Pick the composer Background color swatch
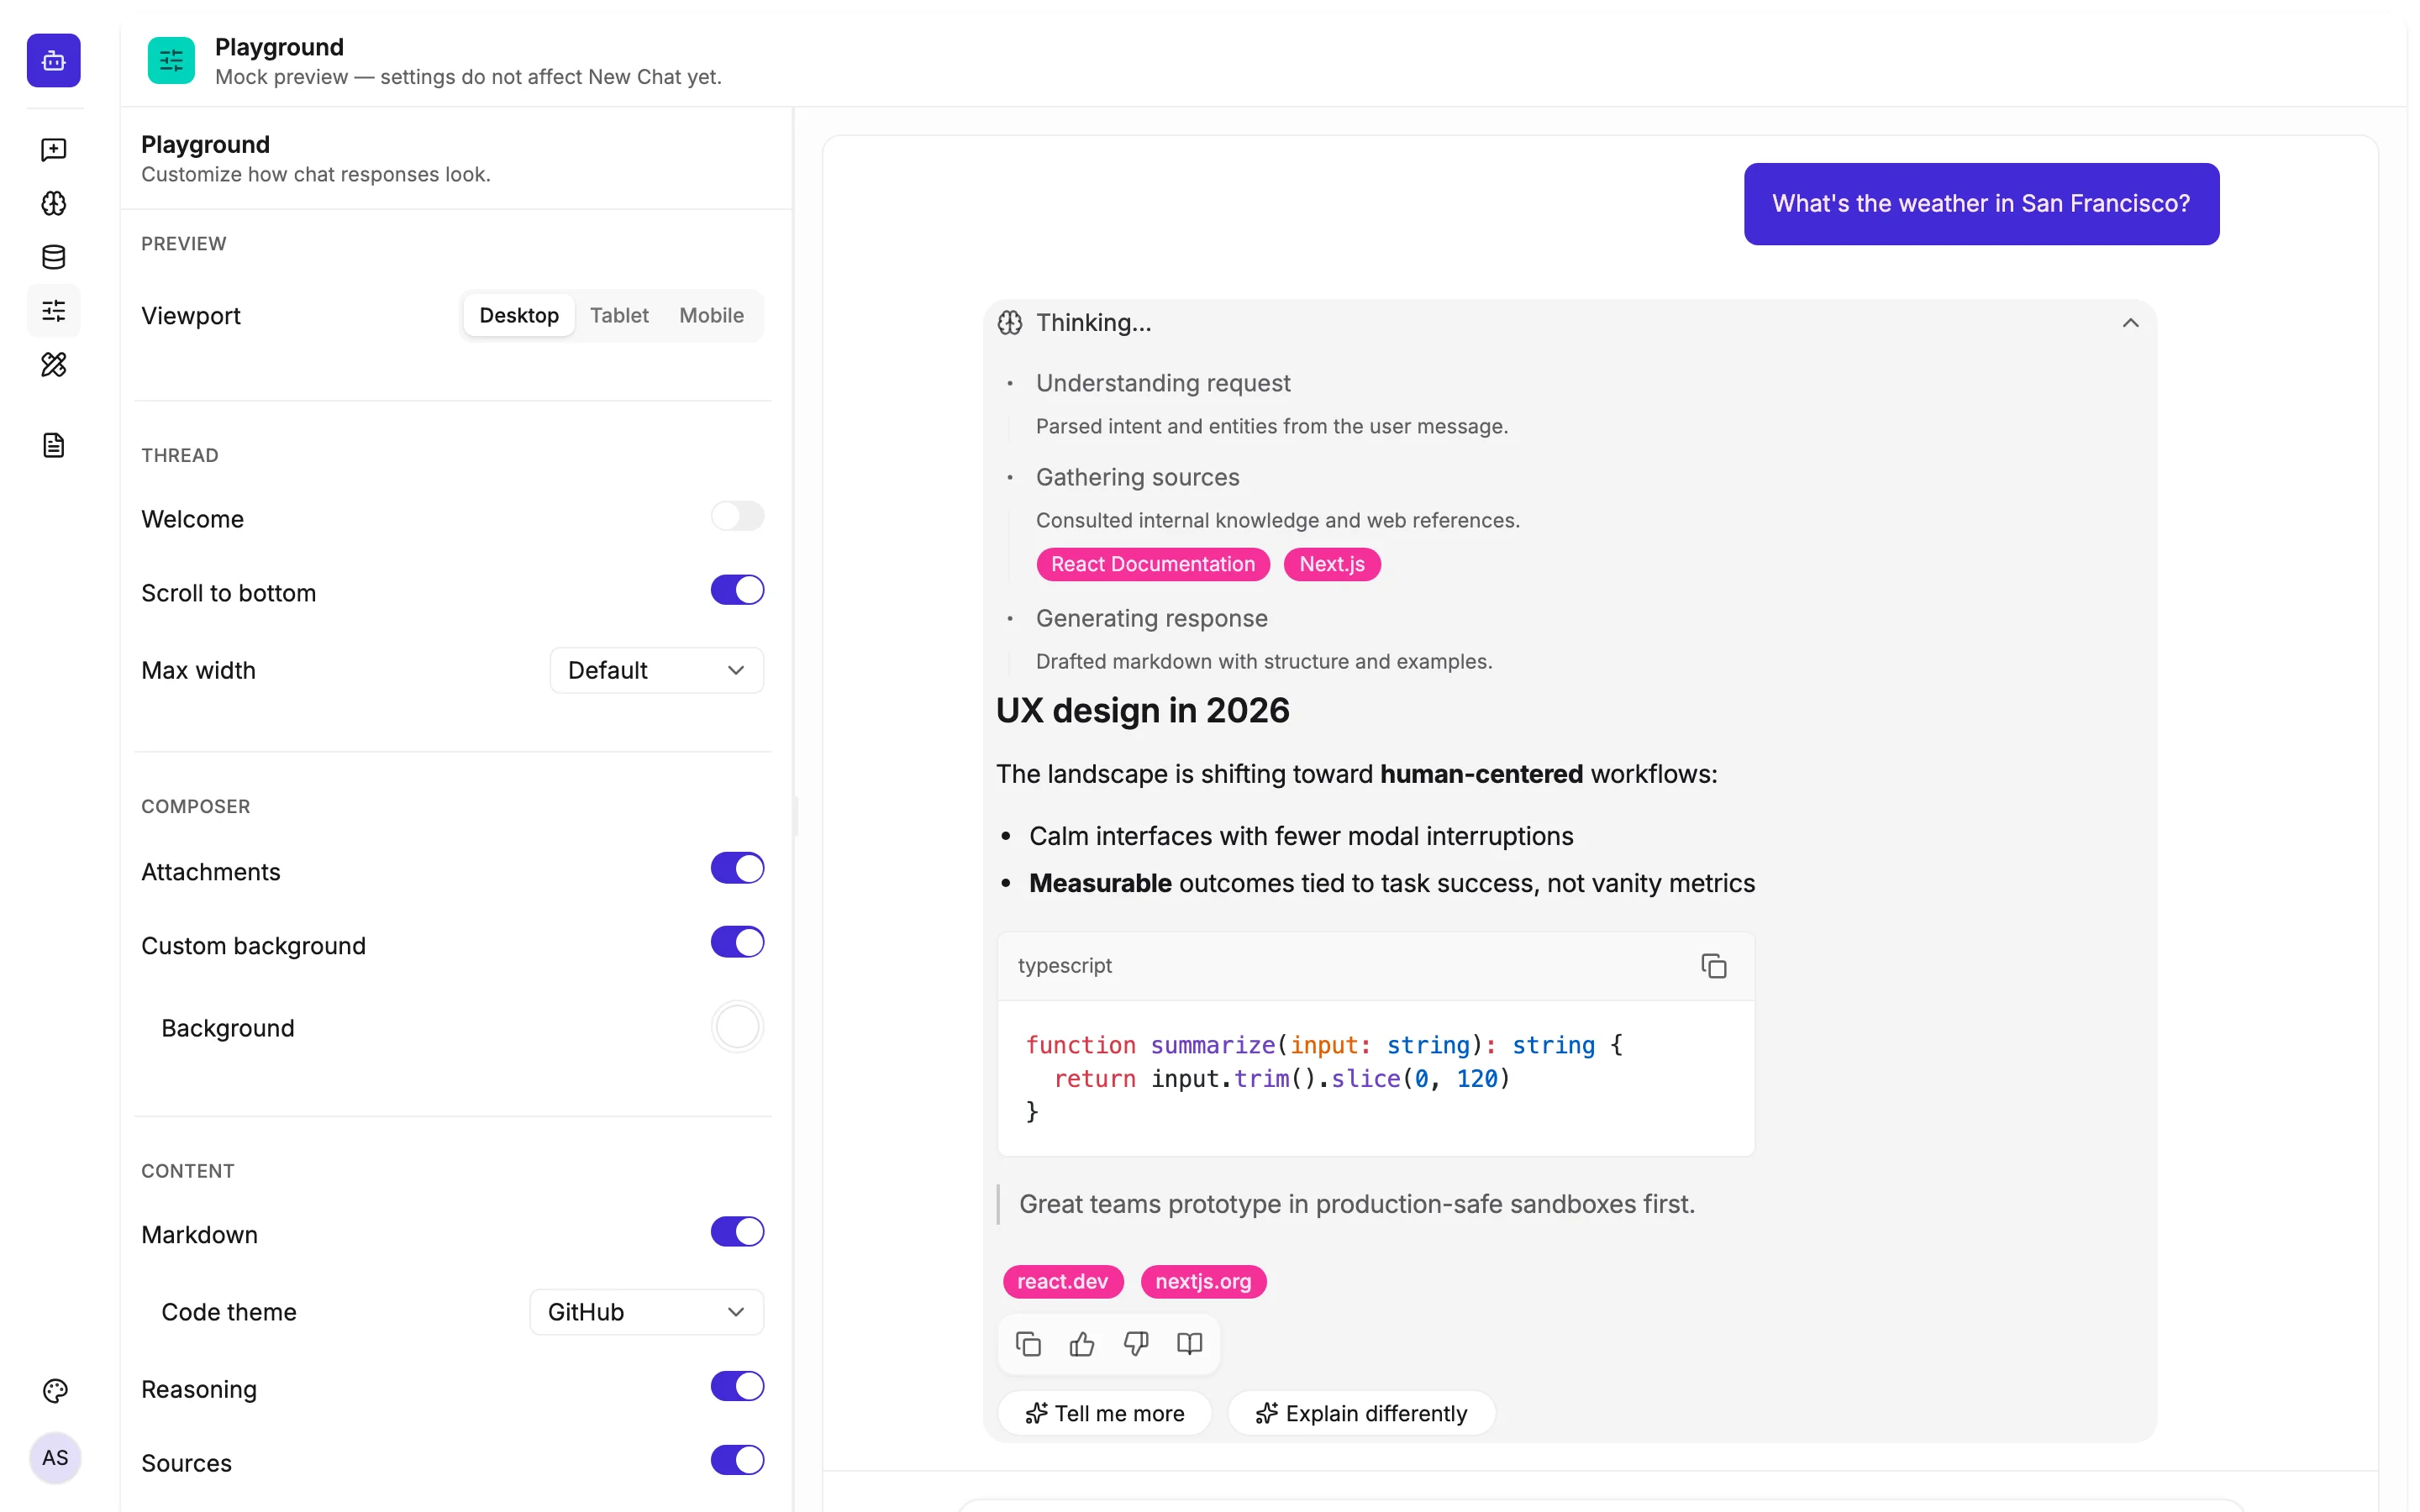Screen dimensions: 2420x1512 tap(737, 1027)
